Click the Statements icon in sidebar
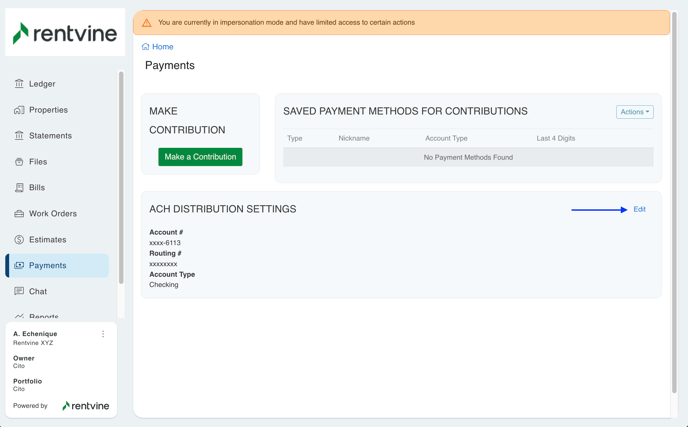This screenshot has width=688, height=427. (19, 136)
